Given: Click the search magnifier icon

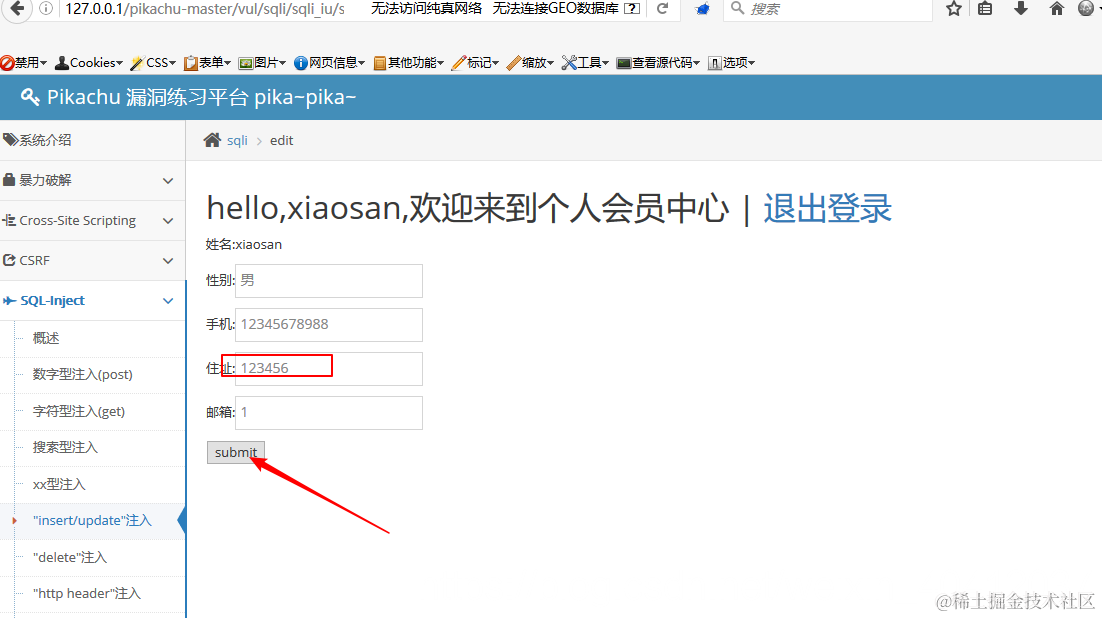Looking at the screenshot, I should [x=737, y=8].
